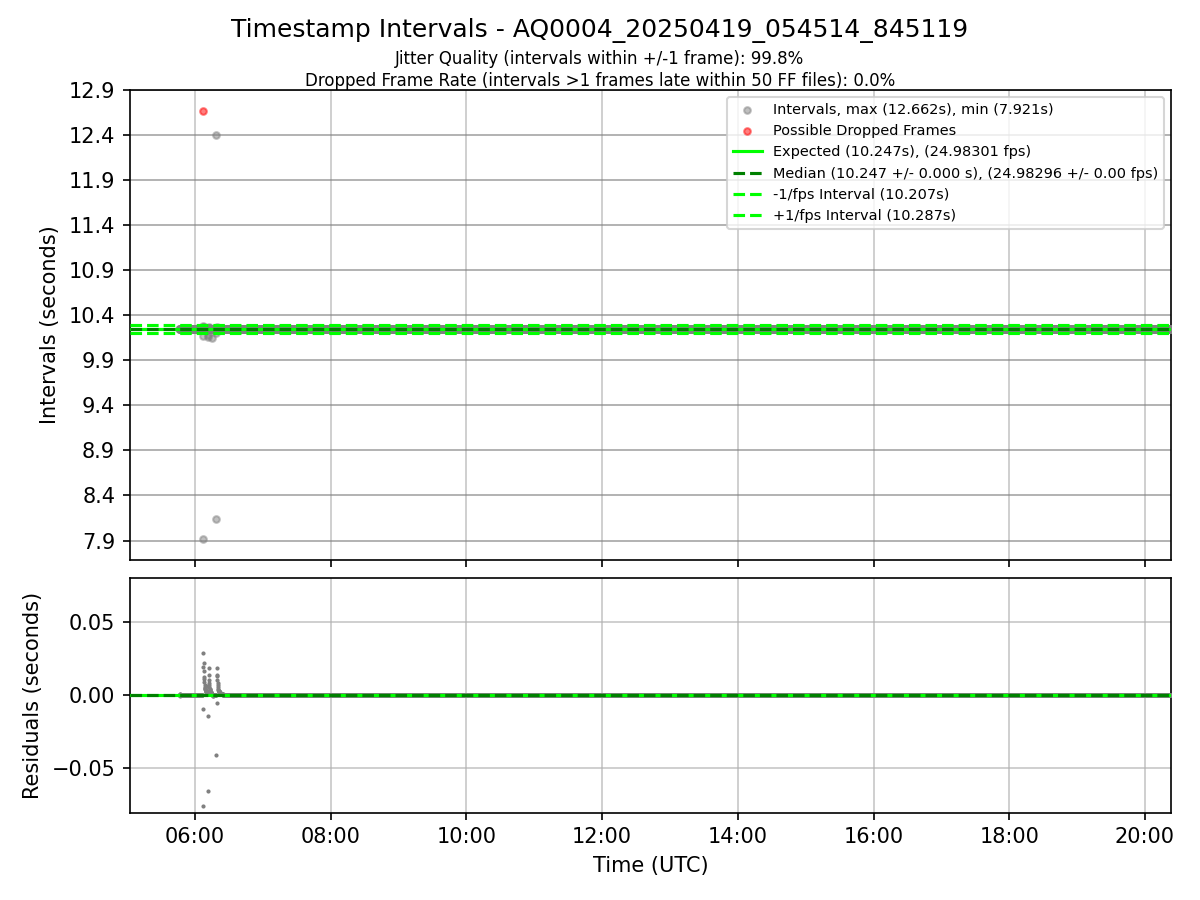The height and width of the screenshot is (900, 1200).
Task: Select the 'Dropped Frame Rate' 0.0% subtitle line
Action: tap(599, 79)
